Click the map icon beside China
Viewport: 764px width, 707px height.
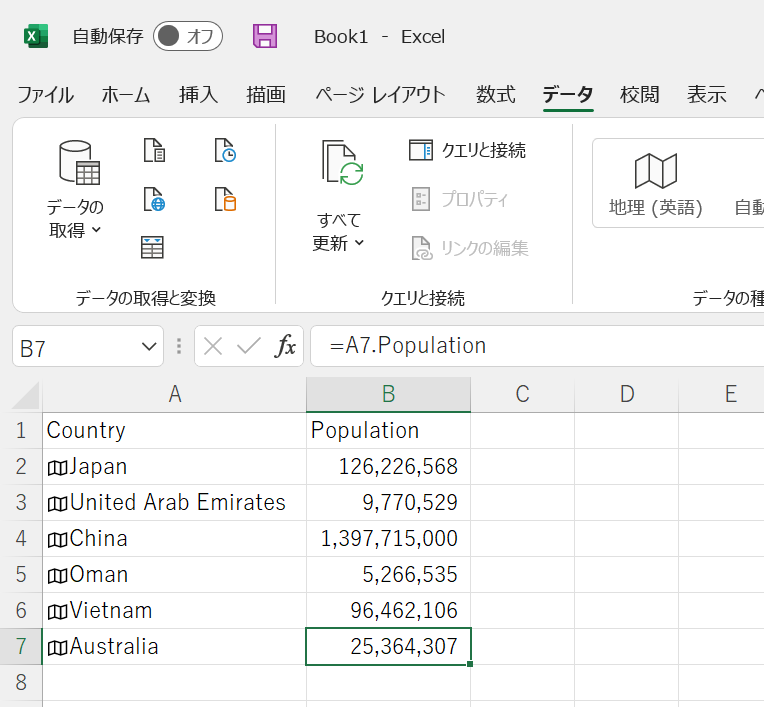(x=57, y=540)
